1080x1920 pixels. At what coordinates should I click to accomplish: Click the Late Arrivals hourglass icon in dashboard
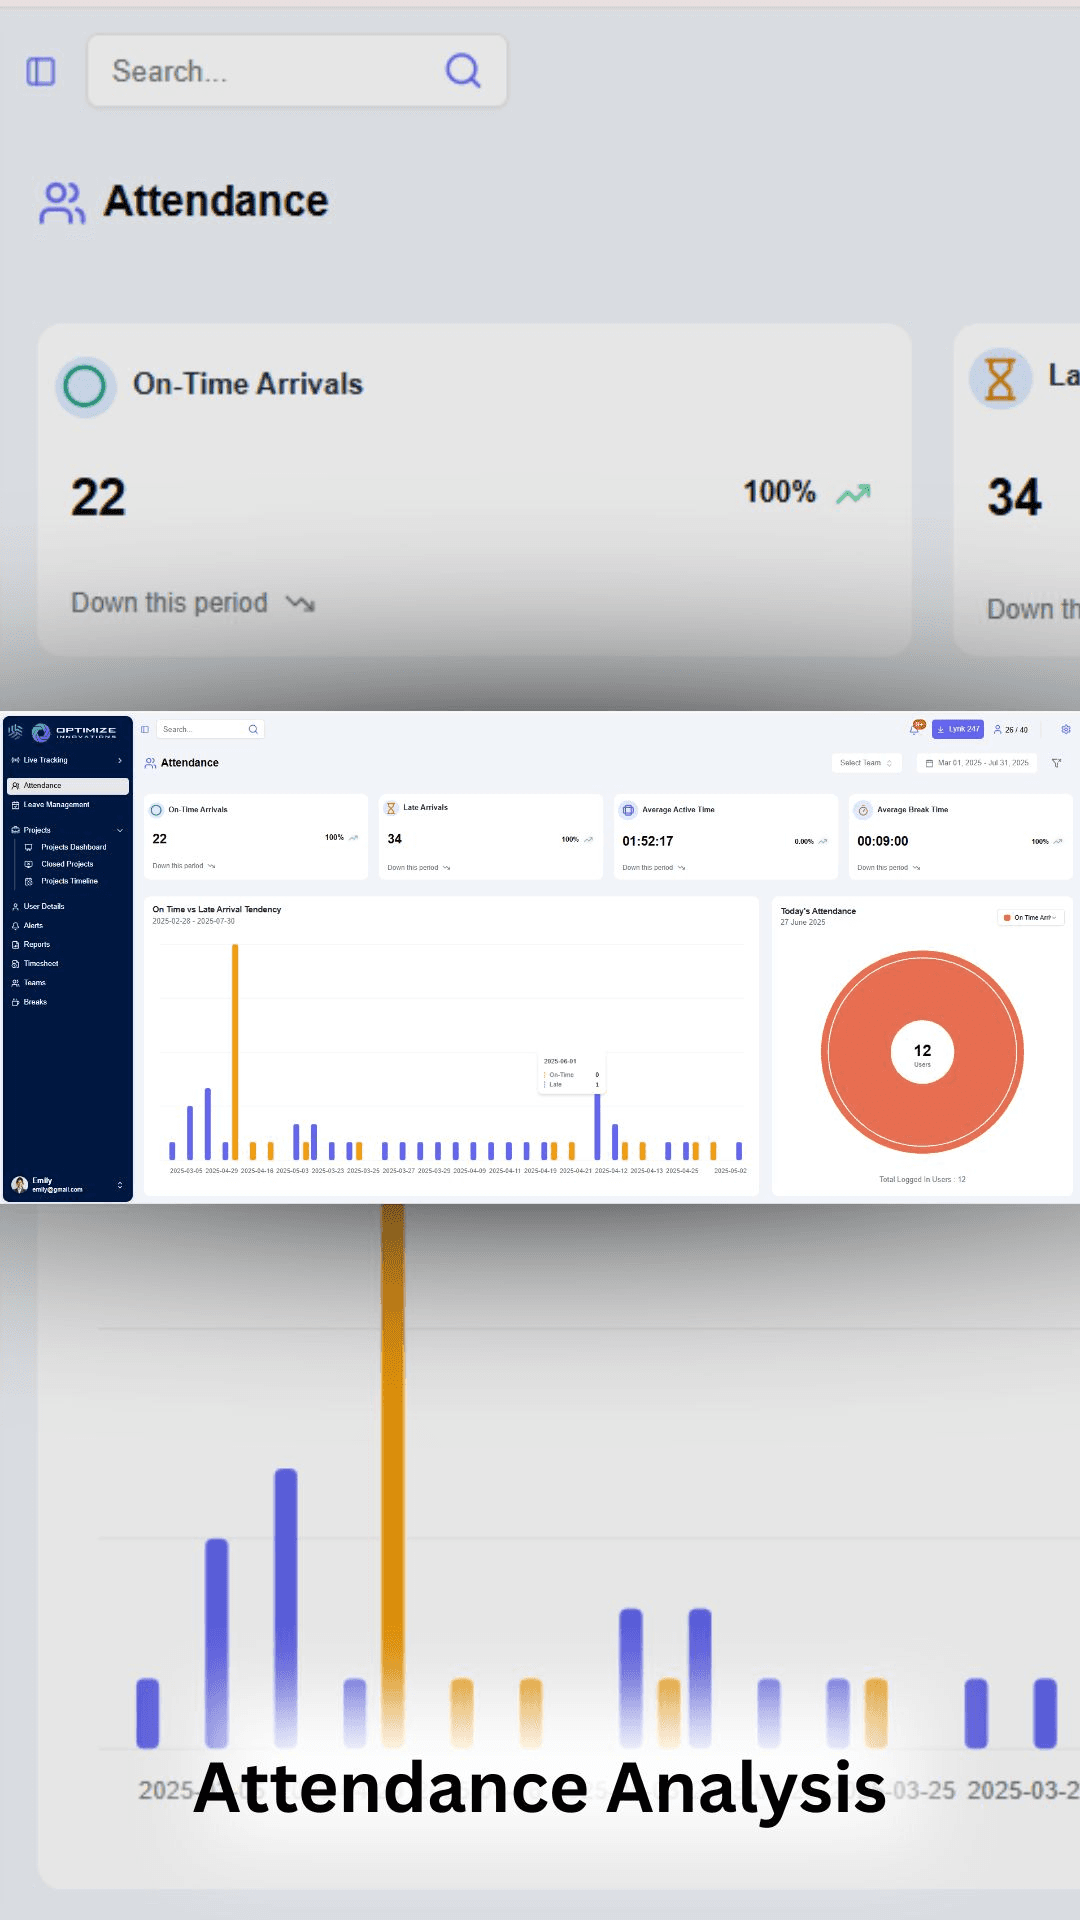[391, 808]
